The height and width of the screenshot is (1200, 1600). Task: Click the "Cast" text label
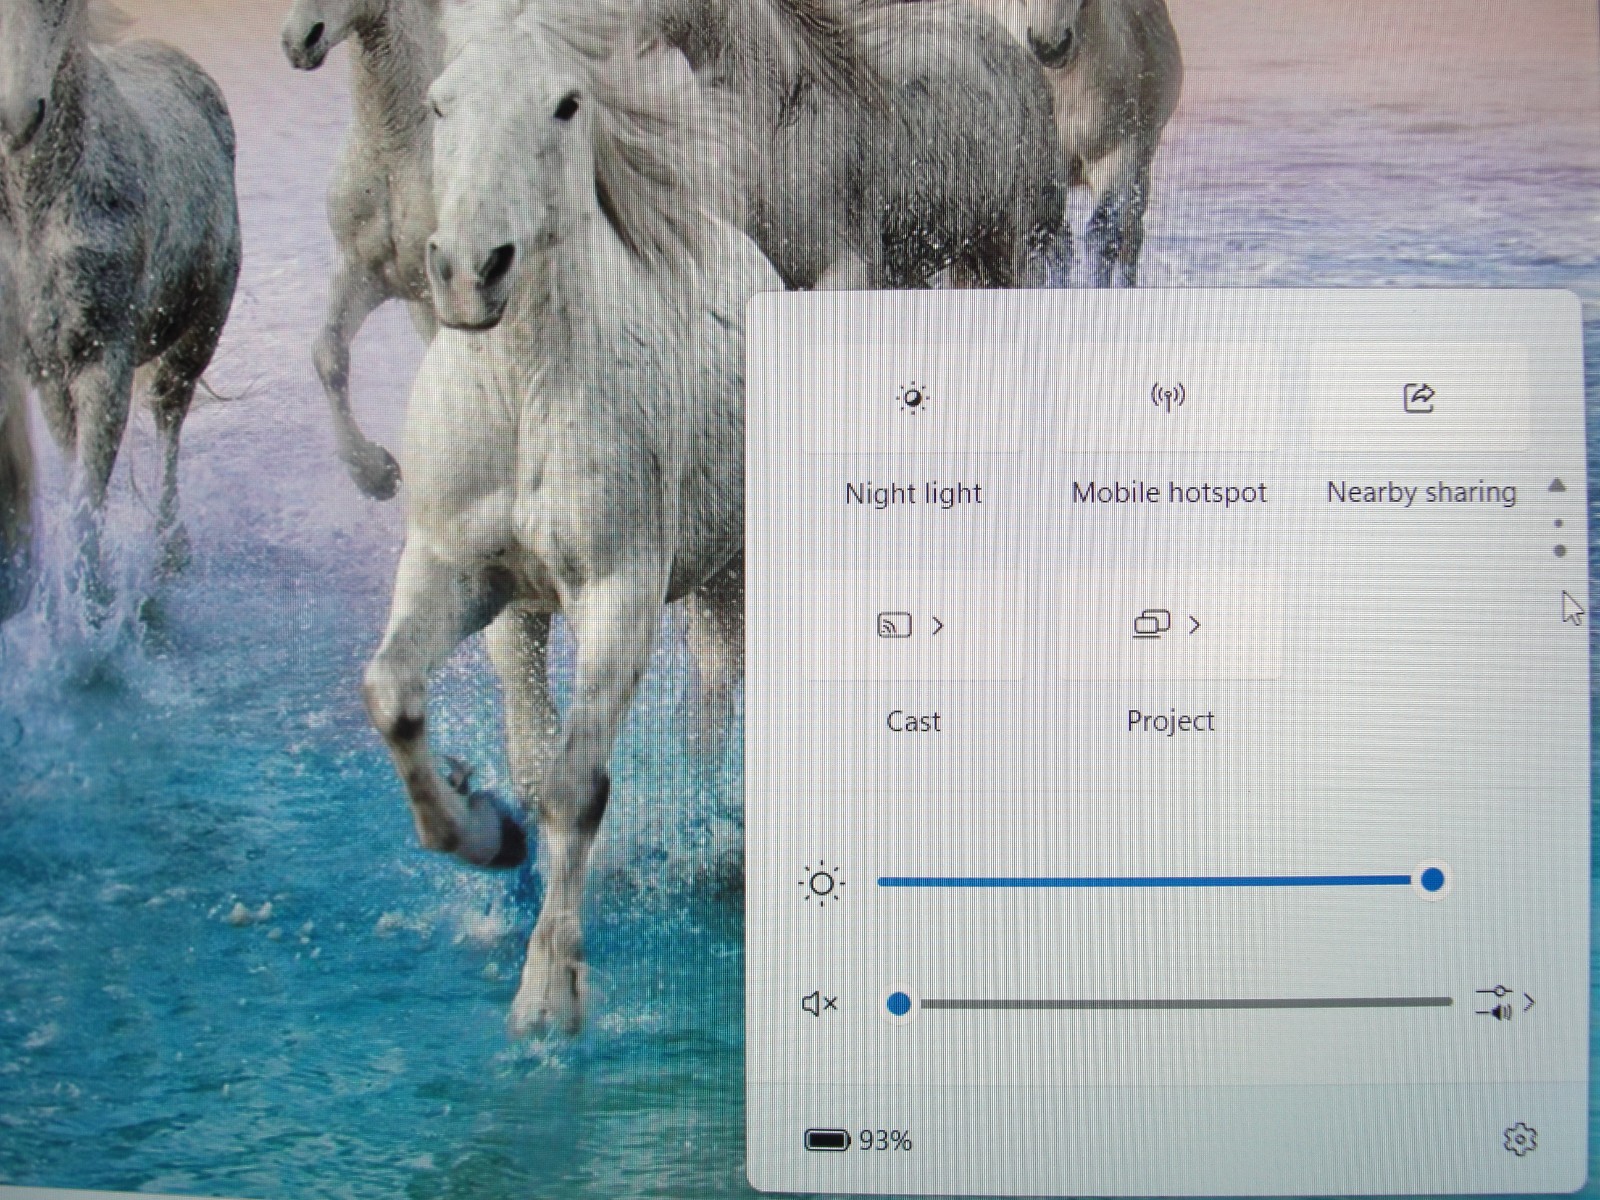(x=913, y=721)
